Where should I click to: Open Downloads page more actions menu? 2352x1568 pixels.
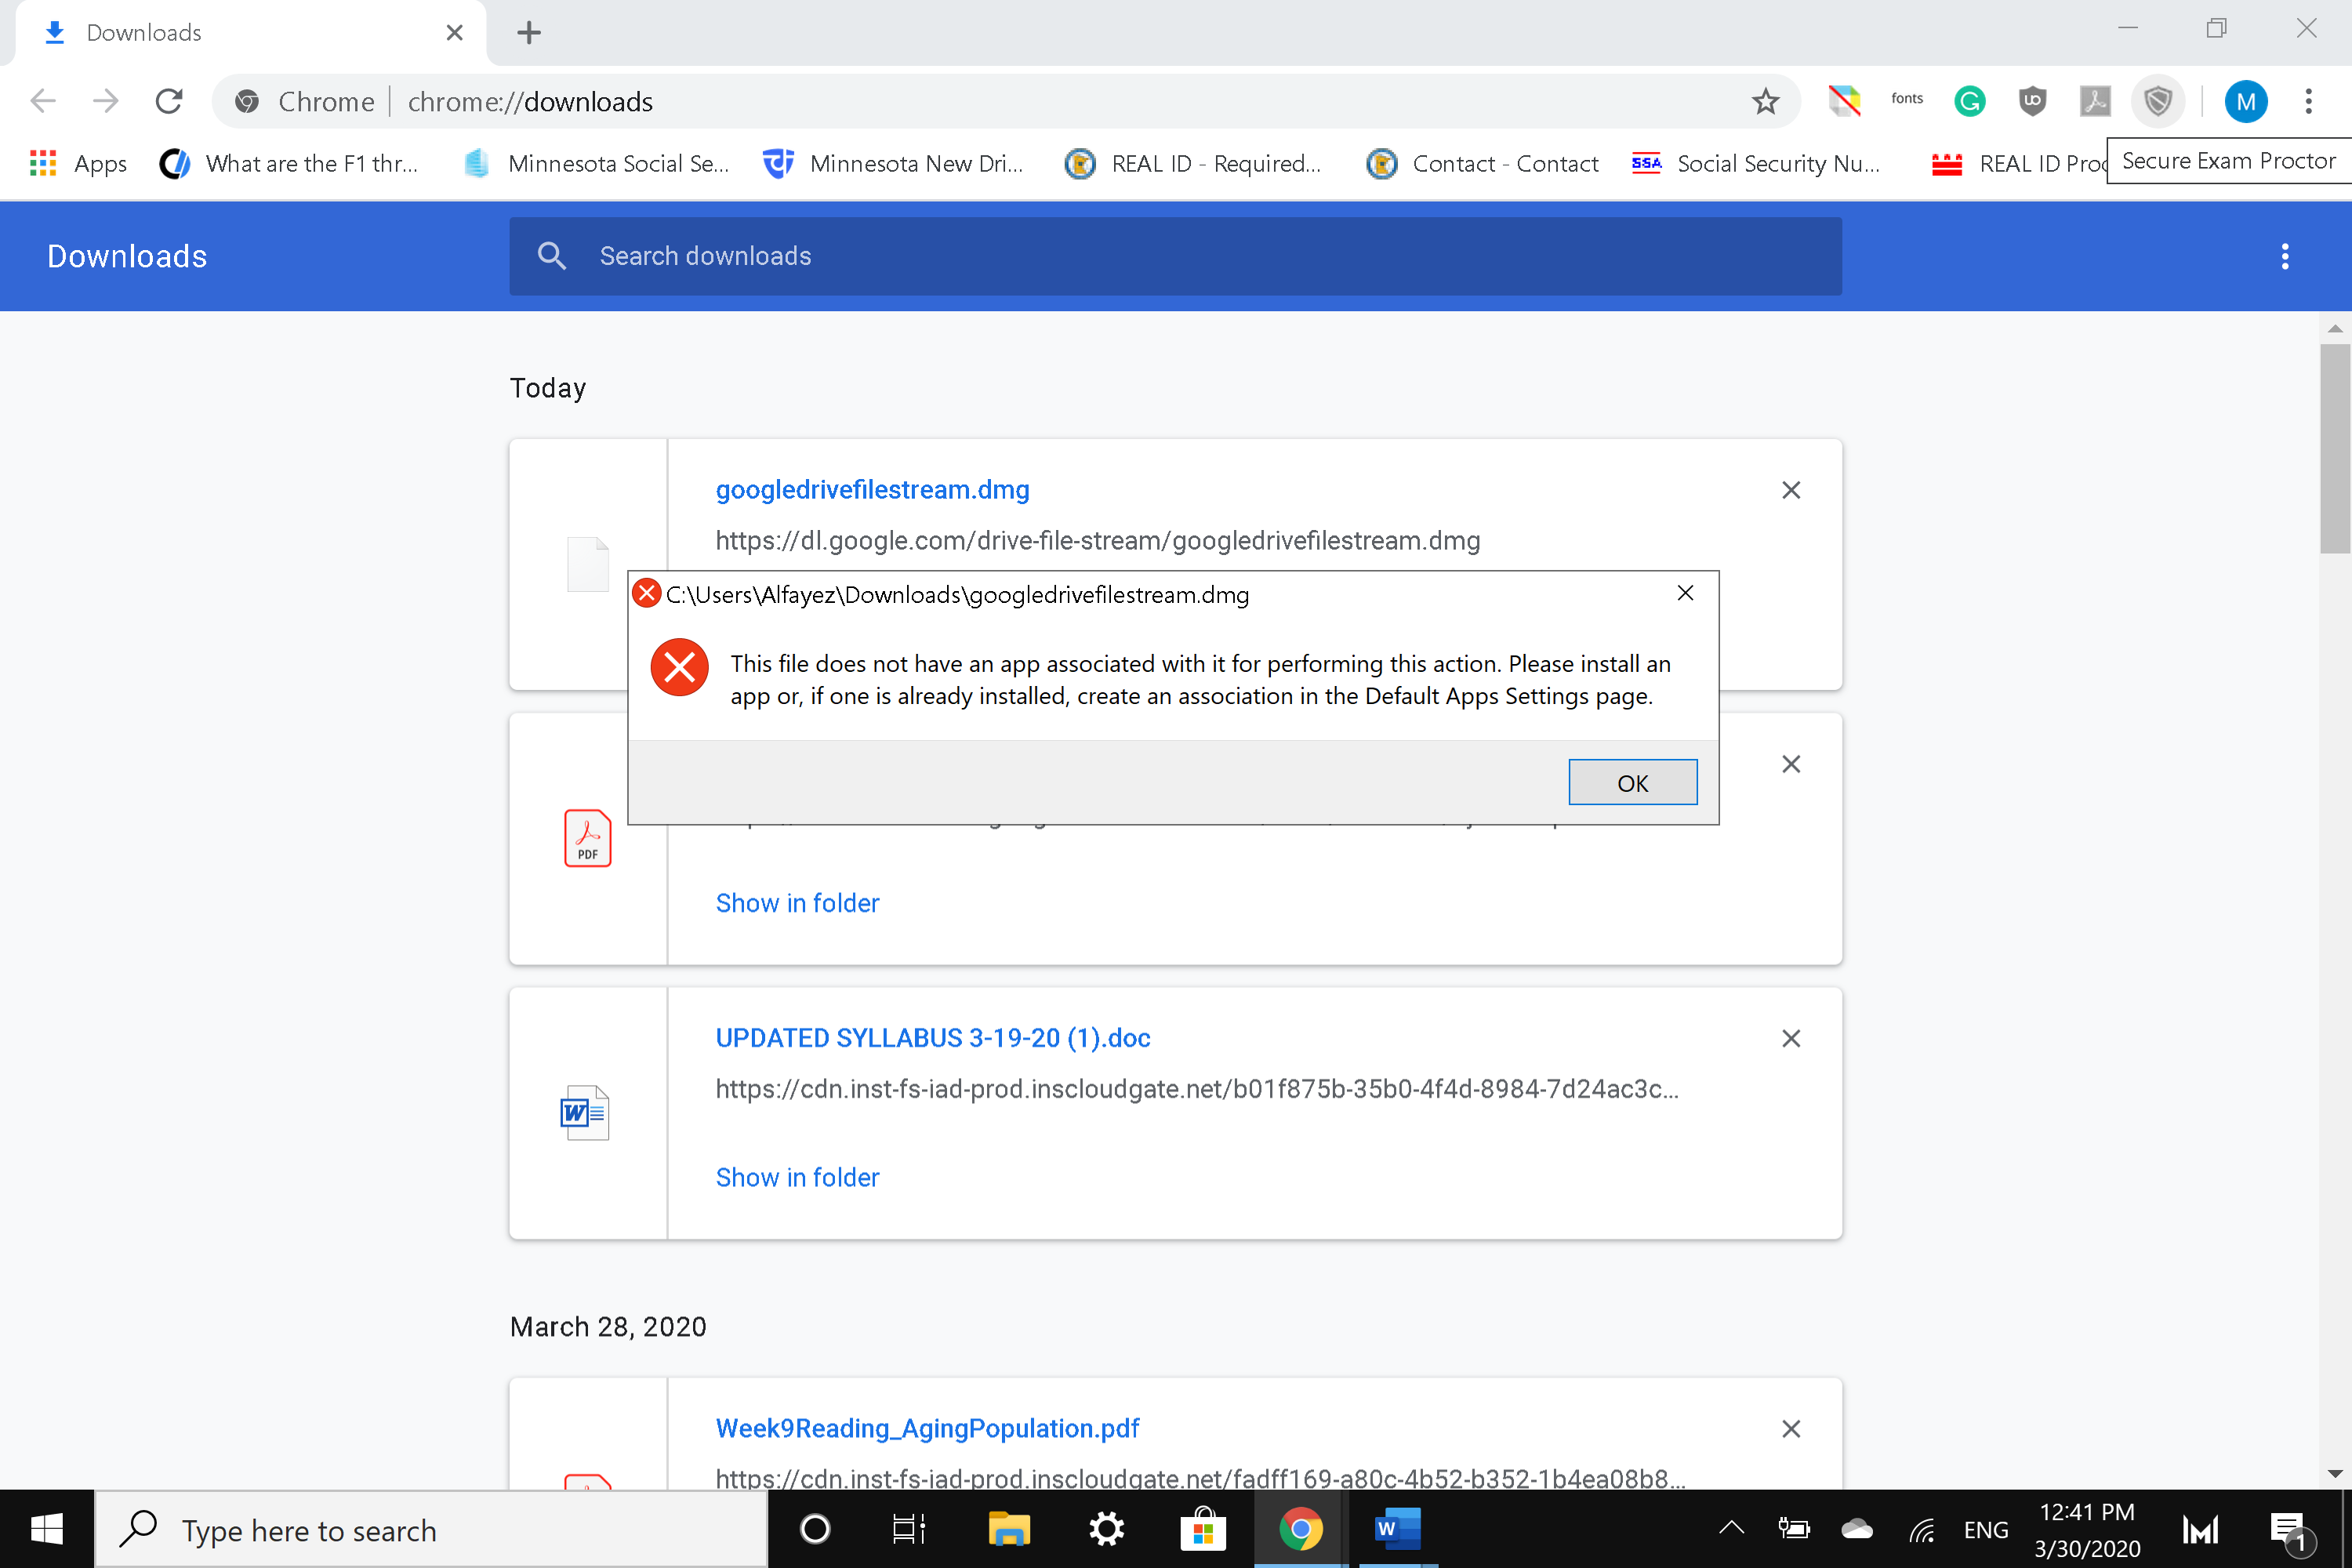(2284, 256)
